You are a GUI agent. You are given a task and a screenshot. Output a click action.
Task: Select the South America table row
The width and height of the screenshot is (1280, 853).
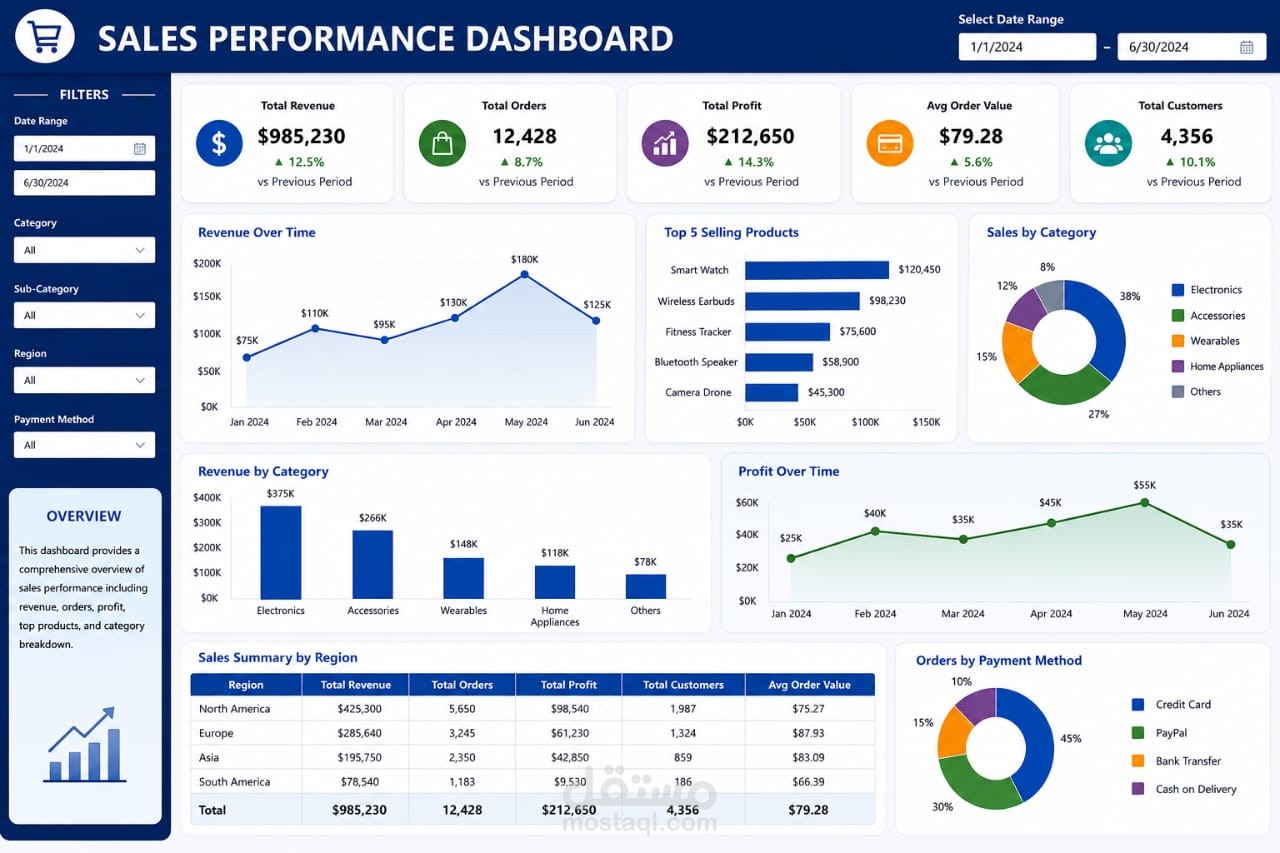[533, 782]
